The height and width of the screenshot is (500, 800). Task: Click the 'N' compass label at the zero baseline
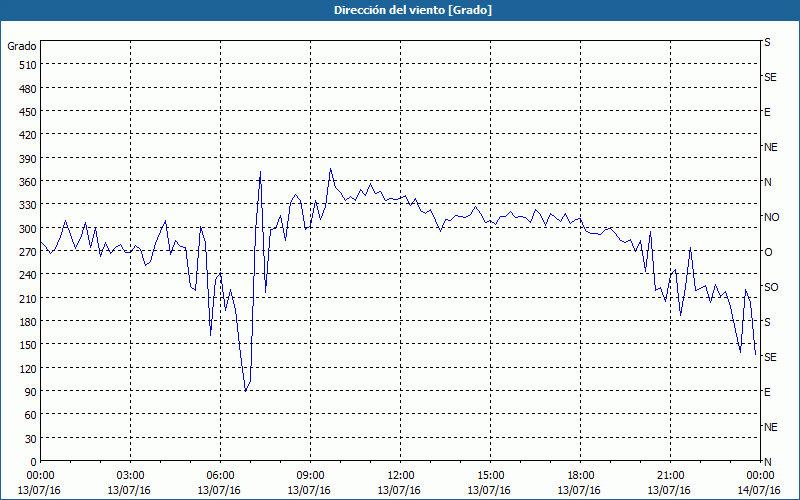pyautogui.click(x=767, y=462)
